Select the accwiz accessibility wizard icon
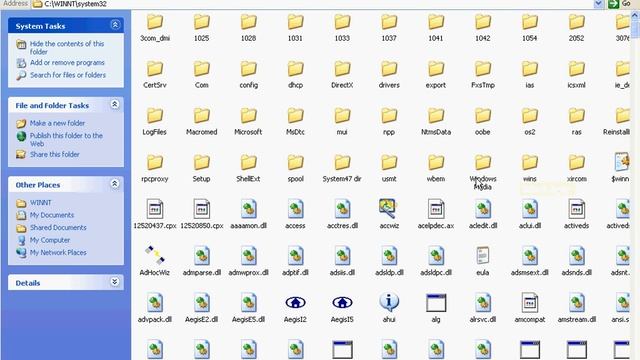This screenshot has width=640, height=360. click(x=388, y=208)
